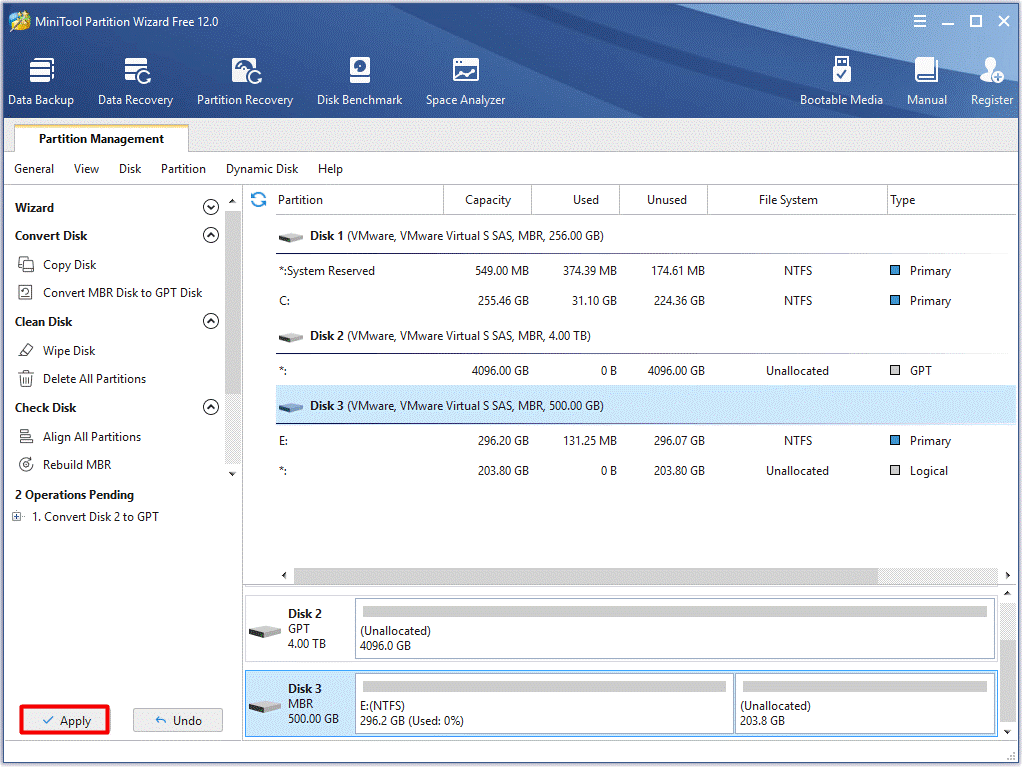Open the Disk menu
This screenshot has height=767, width=1022.
[130, 169]
